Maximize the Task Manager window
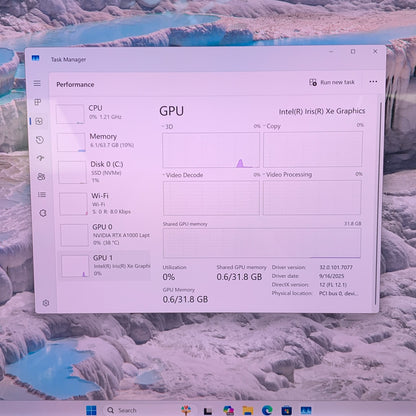Image resolution: width=416 pixels, height=416 pixels. tap(353, 51)
